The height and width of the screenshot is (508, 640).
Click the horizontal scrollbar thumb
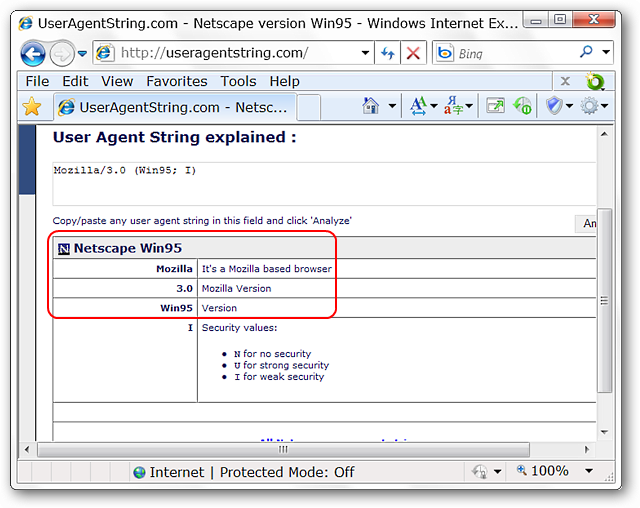pos(283,450)
